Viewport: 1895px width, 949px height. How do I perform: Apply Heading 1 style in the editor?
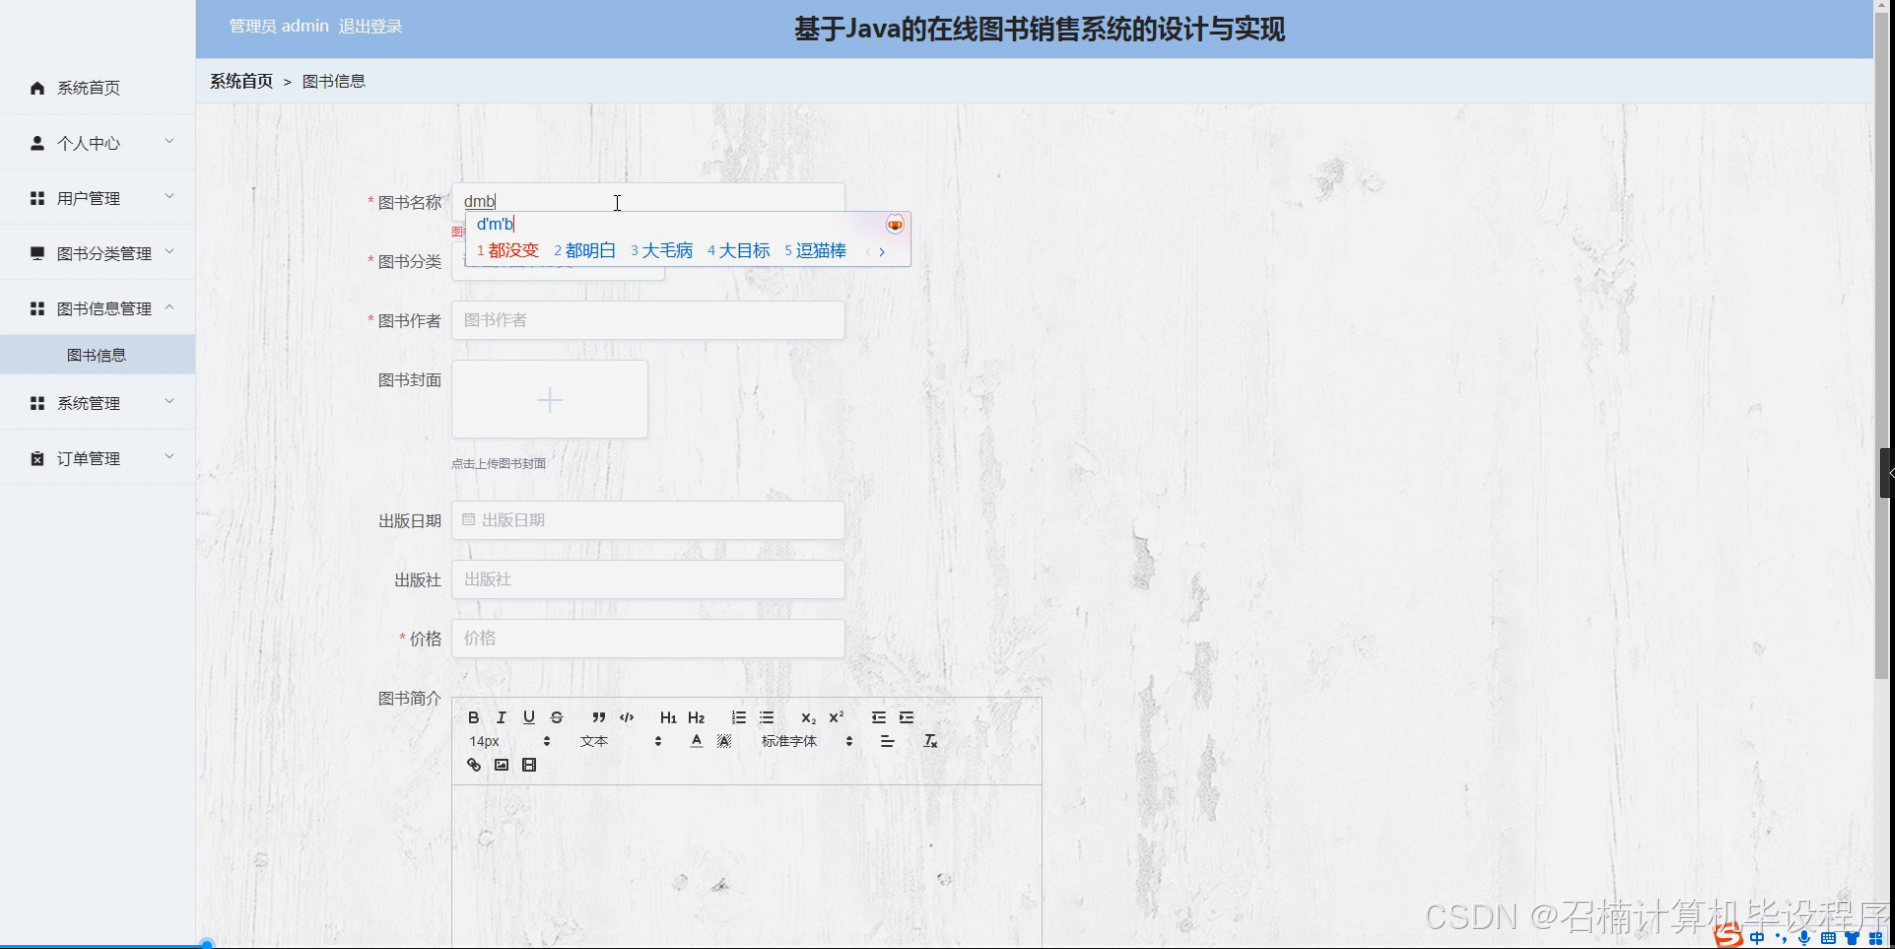(668, 717)
